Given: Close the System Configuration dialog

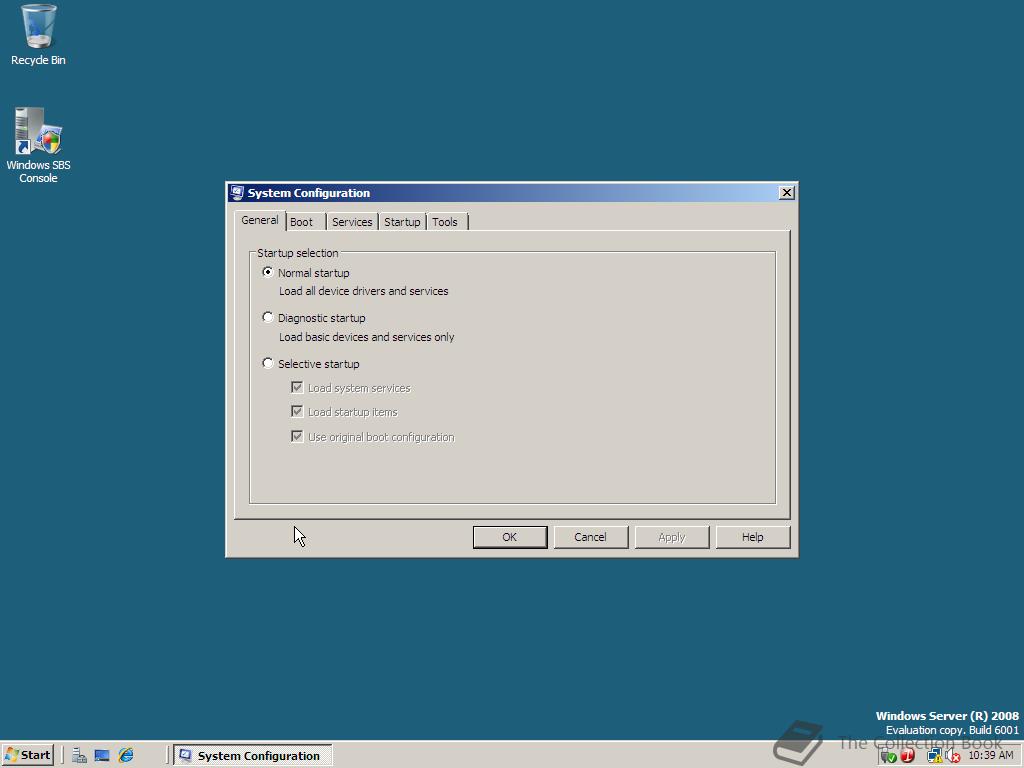Looking at the screenshot, I should [787, 193].
